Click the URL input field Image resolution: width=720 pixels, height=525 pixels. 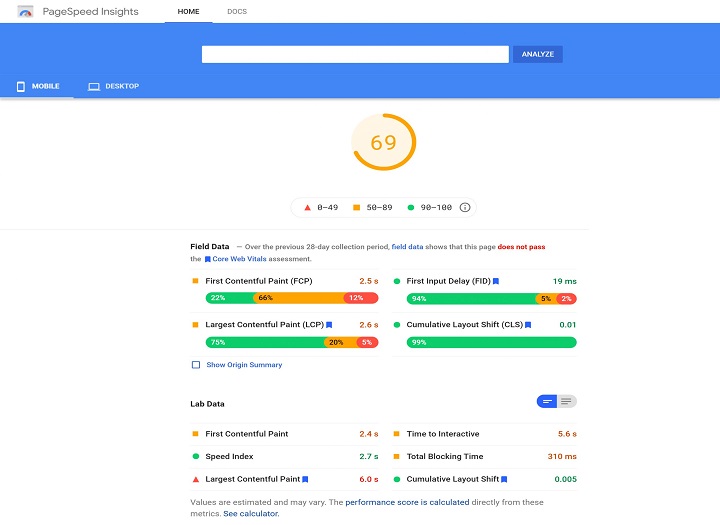tap(355, 54)
